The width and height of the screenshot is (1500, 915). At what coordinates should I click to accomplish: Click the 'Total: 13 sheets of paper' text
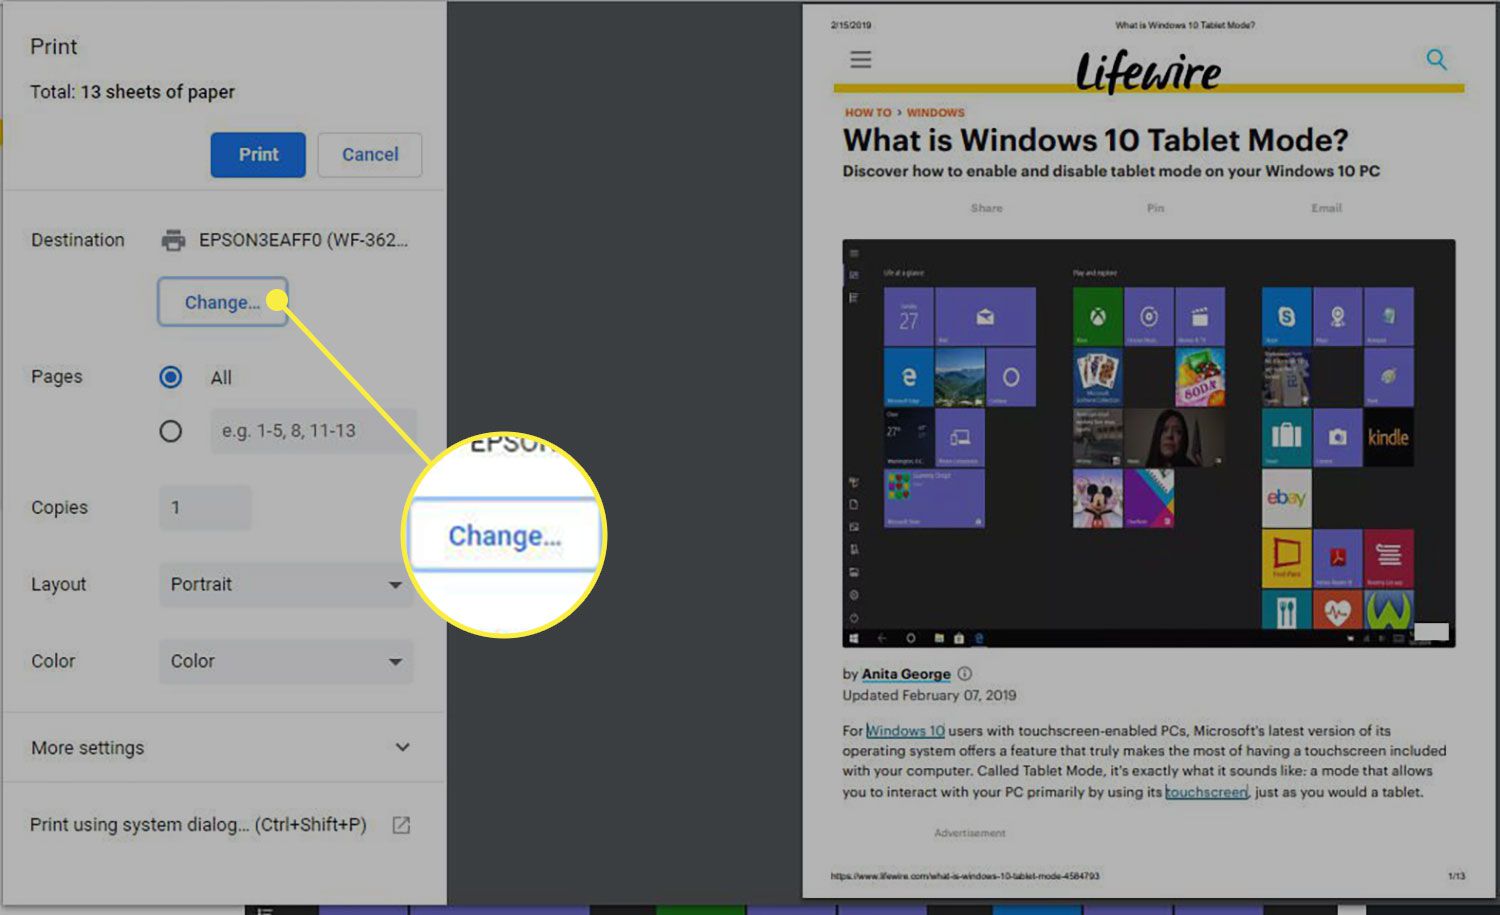coord(132,92)
